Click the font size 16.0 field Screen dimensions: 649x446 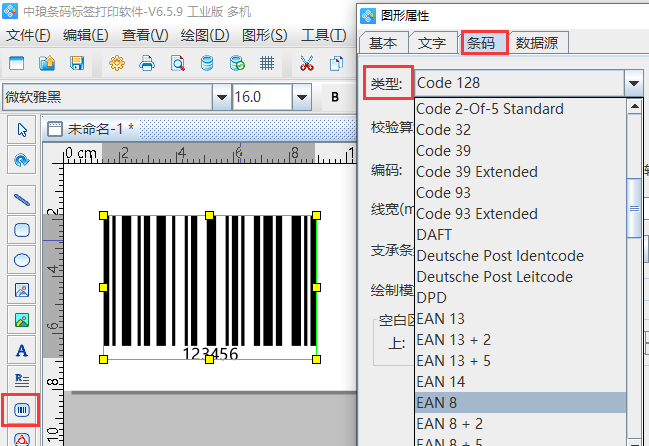point(262,97)
